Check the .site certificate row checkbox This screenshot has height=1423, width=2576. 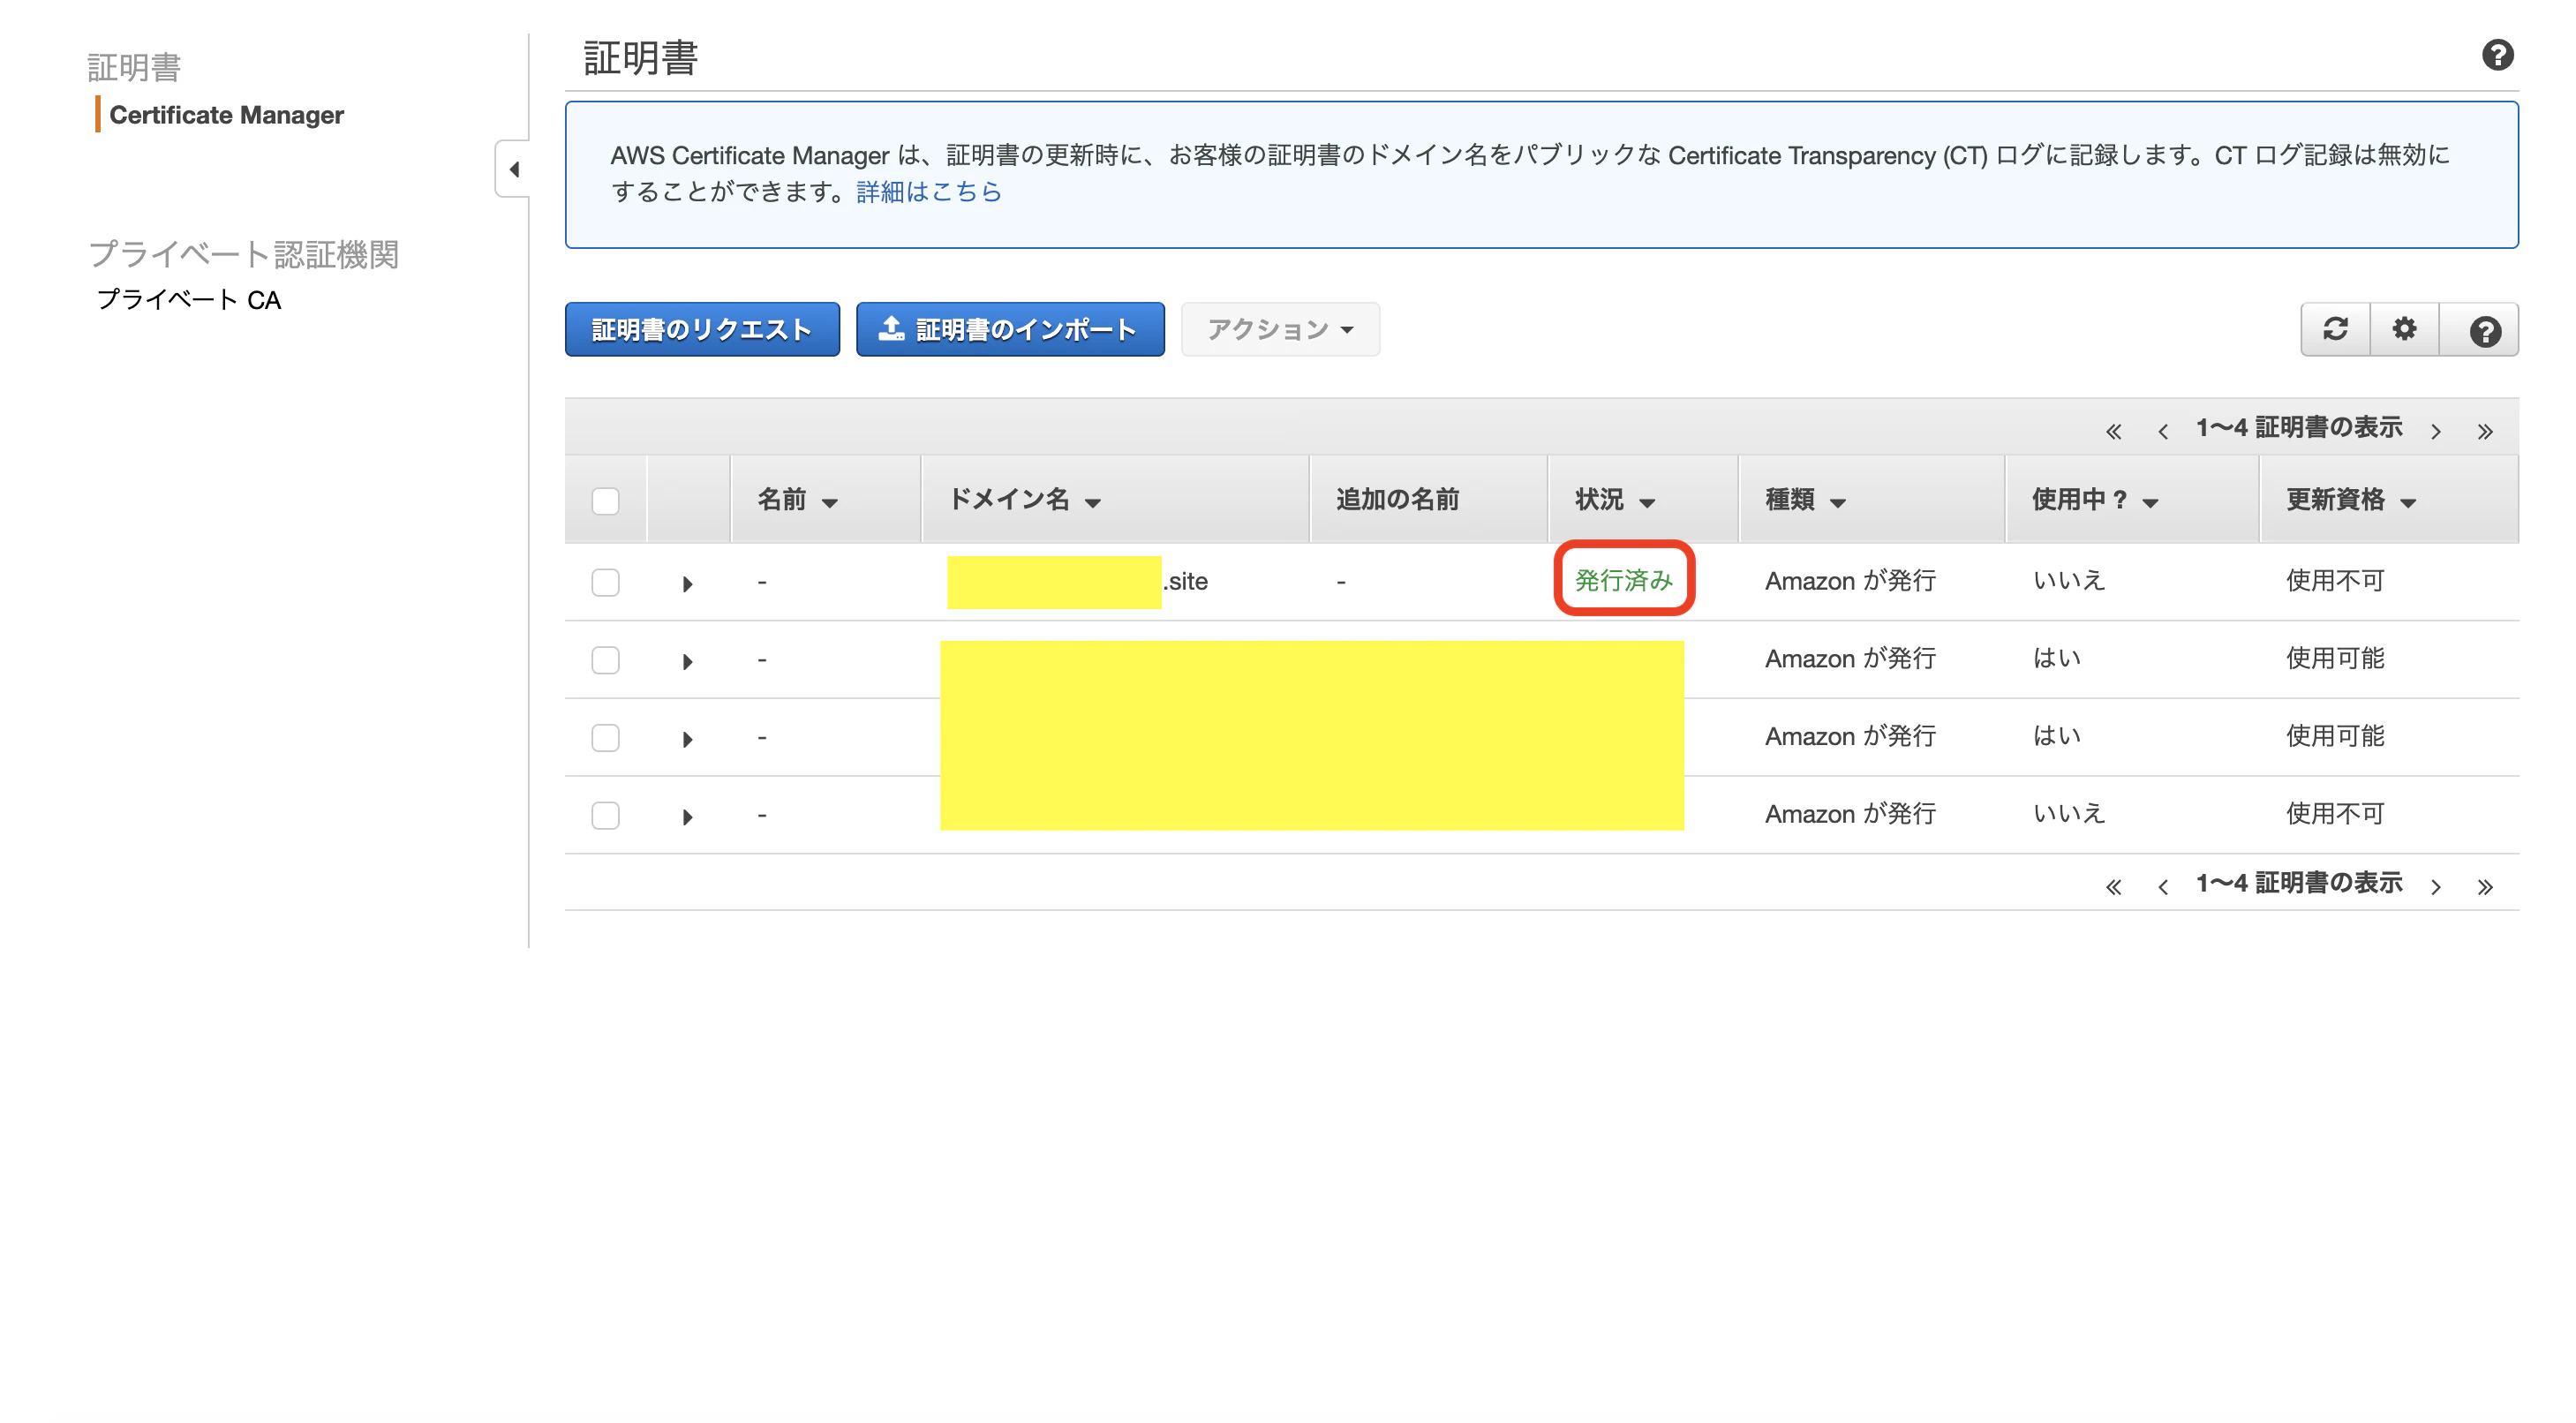coord(605,582)
